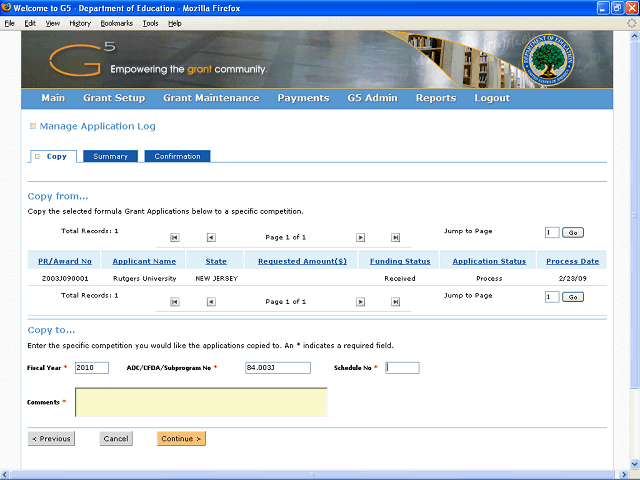Click the Received funding status cell
The image size is (640, 480).
(x=400, y=279)
